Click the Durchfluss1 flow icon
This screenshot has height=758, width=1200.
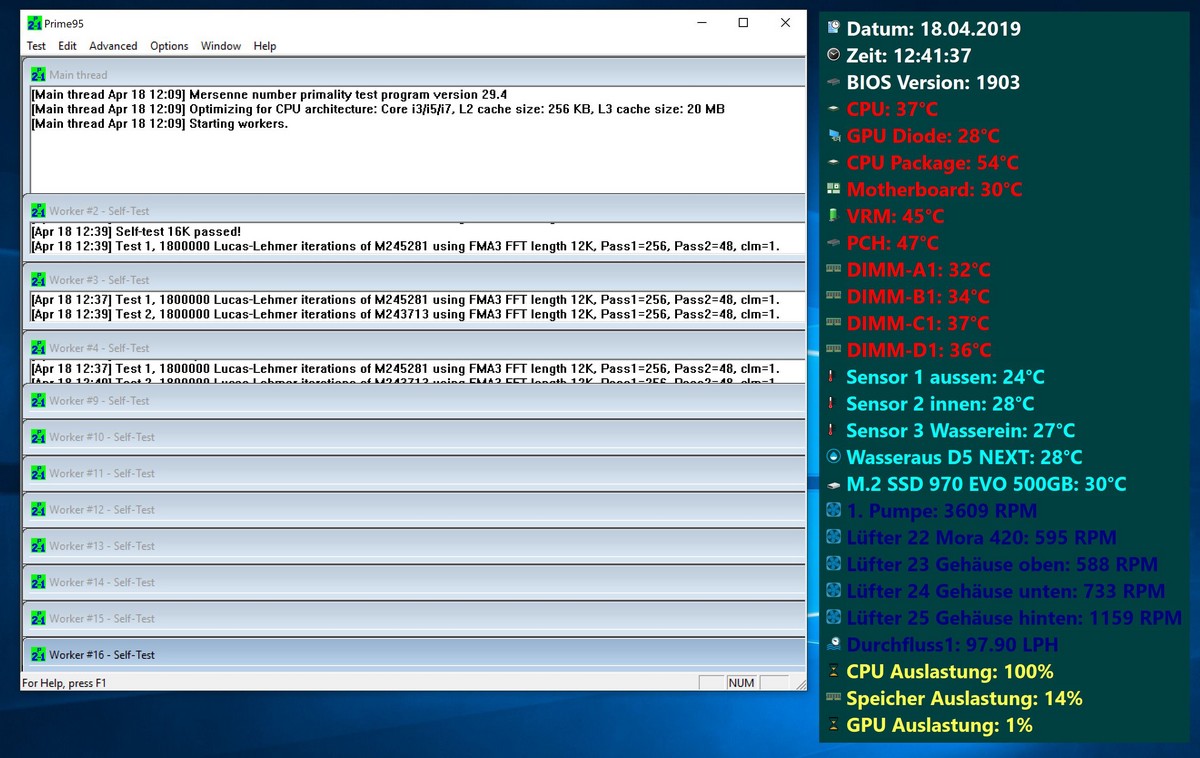click(834, 645)
